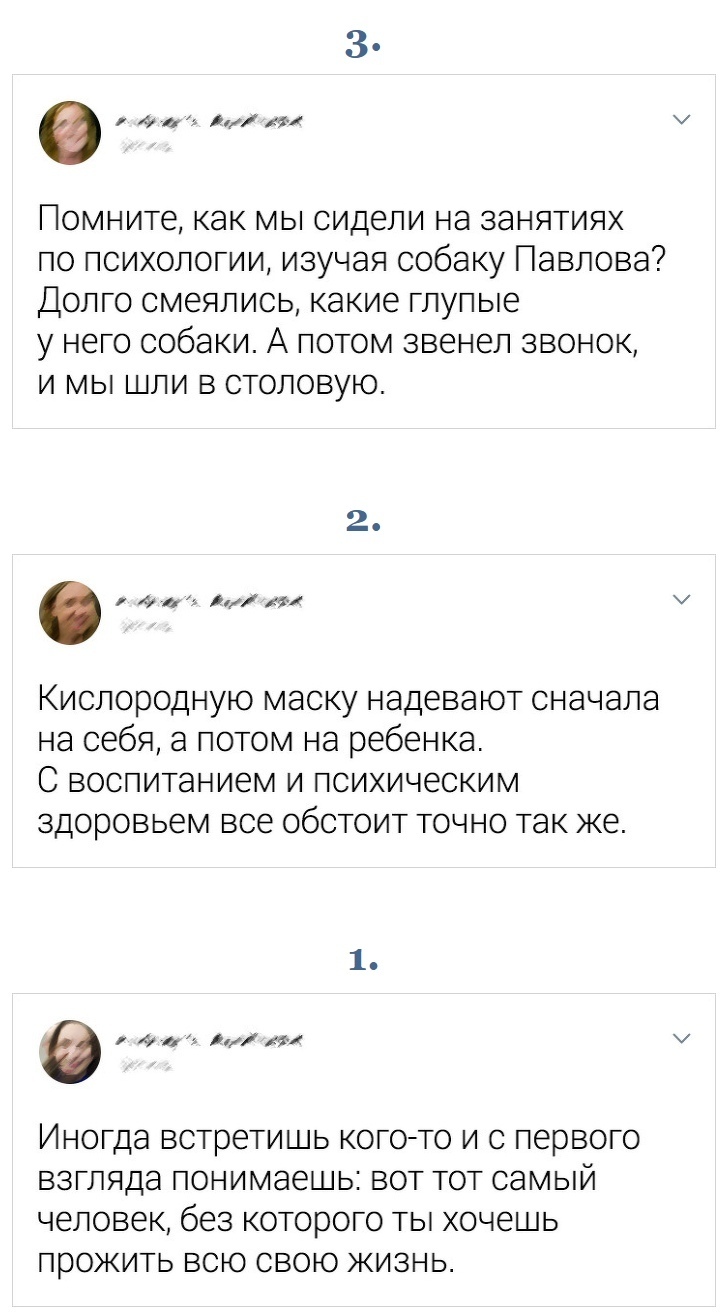Screen dimensions: 728x1315
Task: Click the author name on the 'Иногда встретишь' tweet
Action: pos(211,1041)
